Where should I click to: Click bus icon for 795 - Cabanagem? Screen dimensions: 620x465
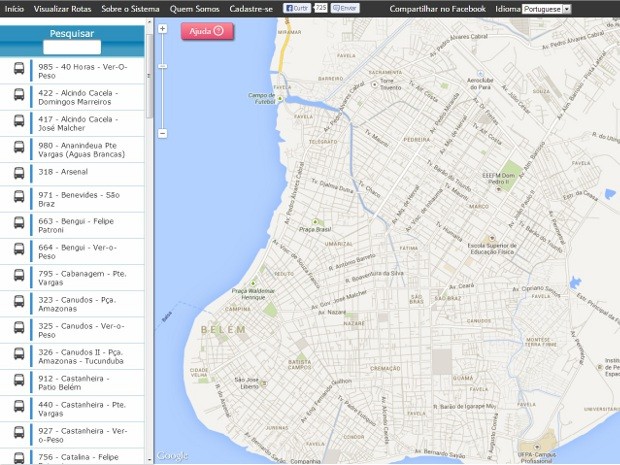point(19,277)
